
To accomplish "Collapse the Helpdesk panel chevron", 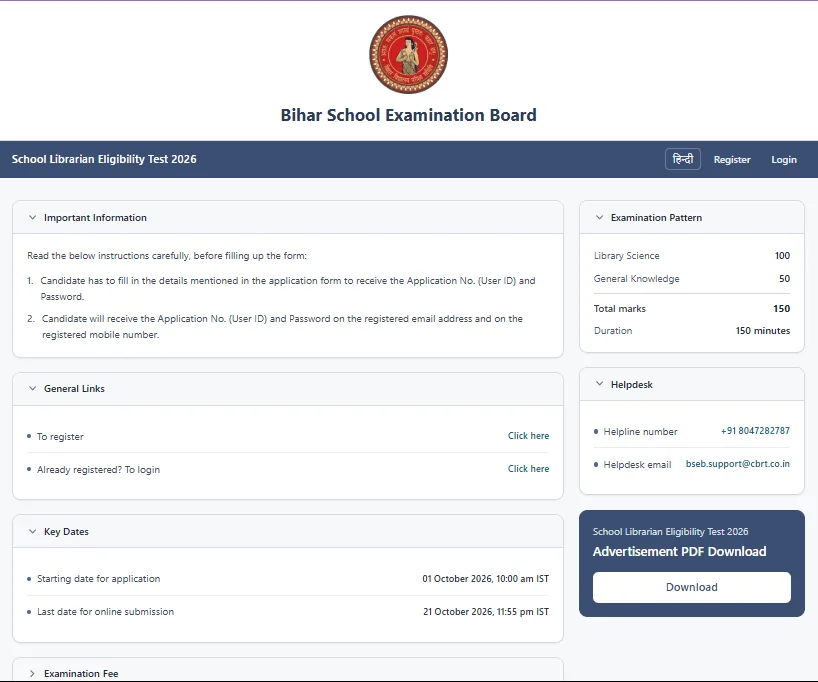I will (599, 384).
